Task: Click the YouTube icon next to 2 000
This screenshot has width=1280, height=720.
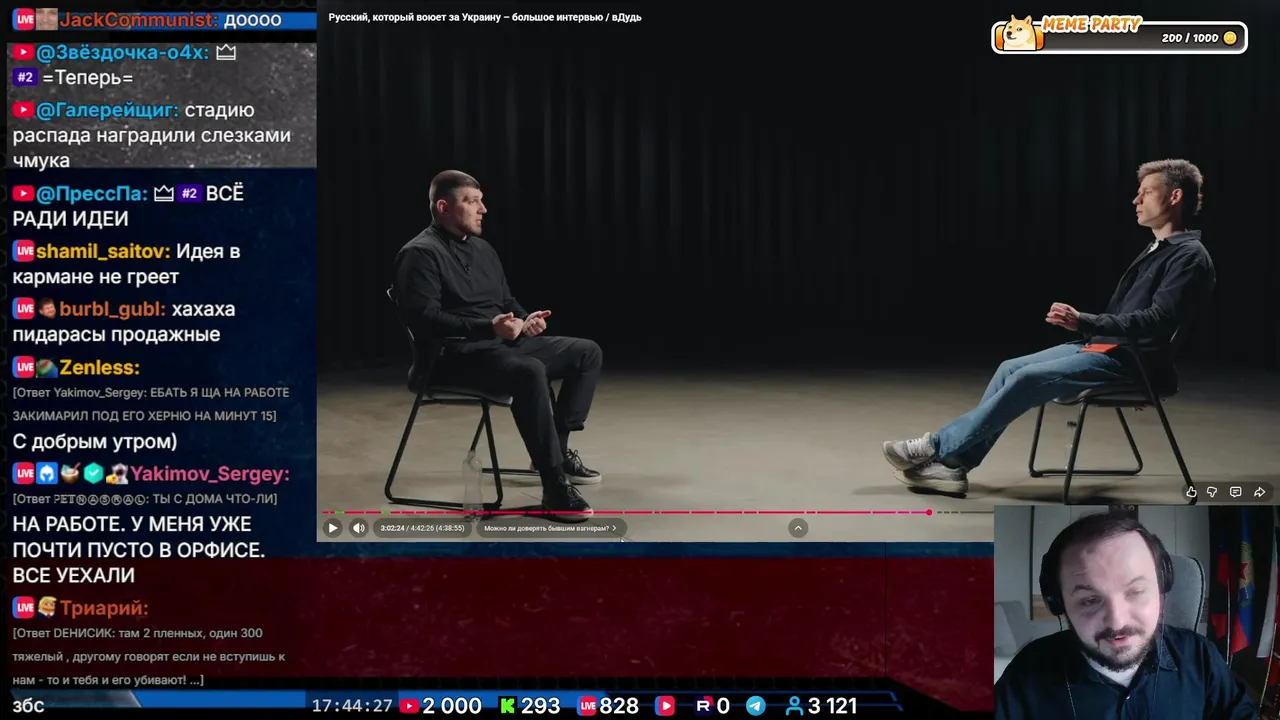Action: (x=409, y=706)
